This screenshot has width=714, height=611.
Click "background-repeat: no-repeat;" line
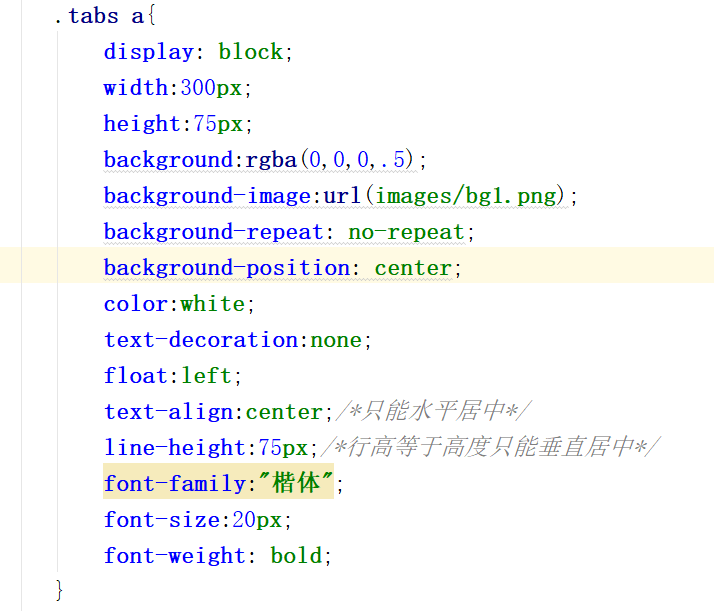(x=289, y=232)
